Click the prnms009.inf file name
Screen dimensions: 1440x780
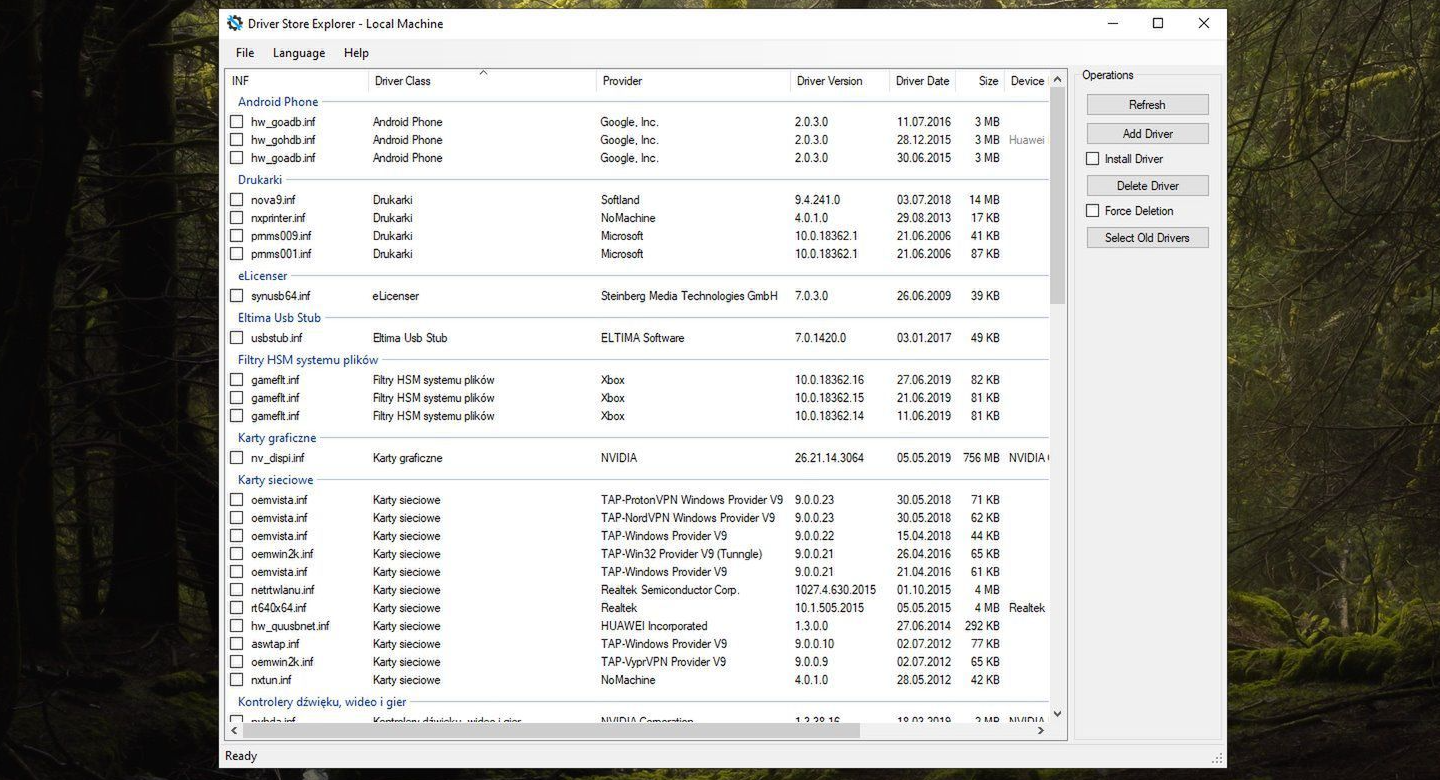coord(281,236)
